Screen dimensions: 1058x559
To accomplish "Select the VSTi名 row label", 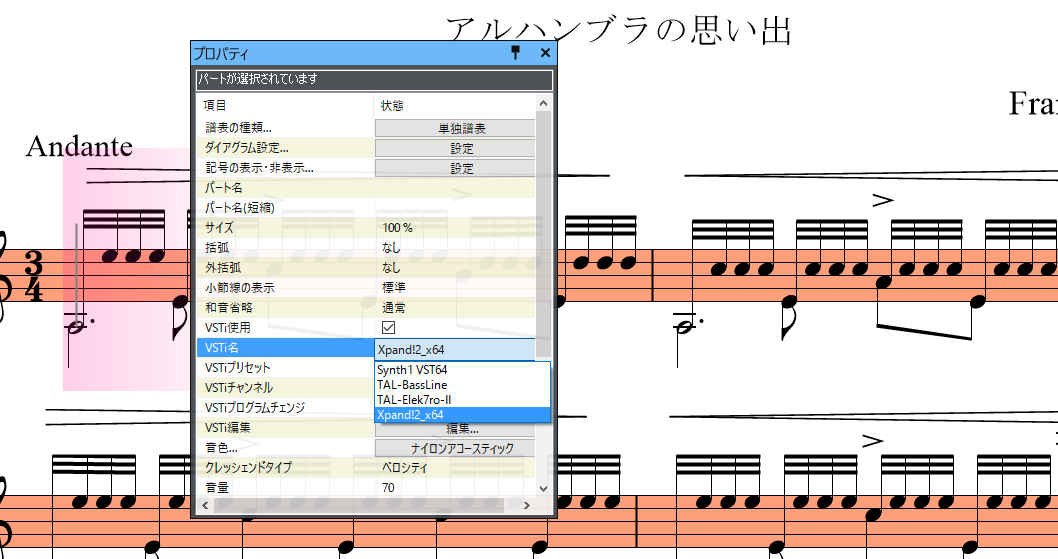I will point(222,348).
